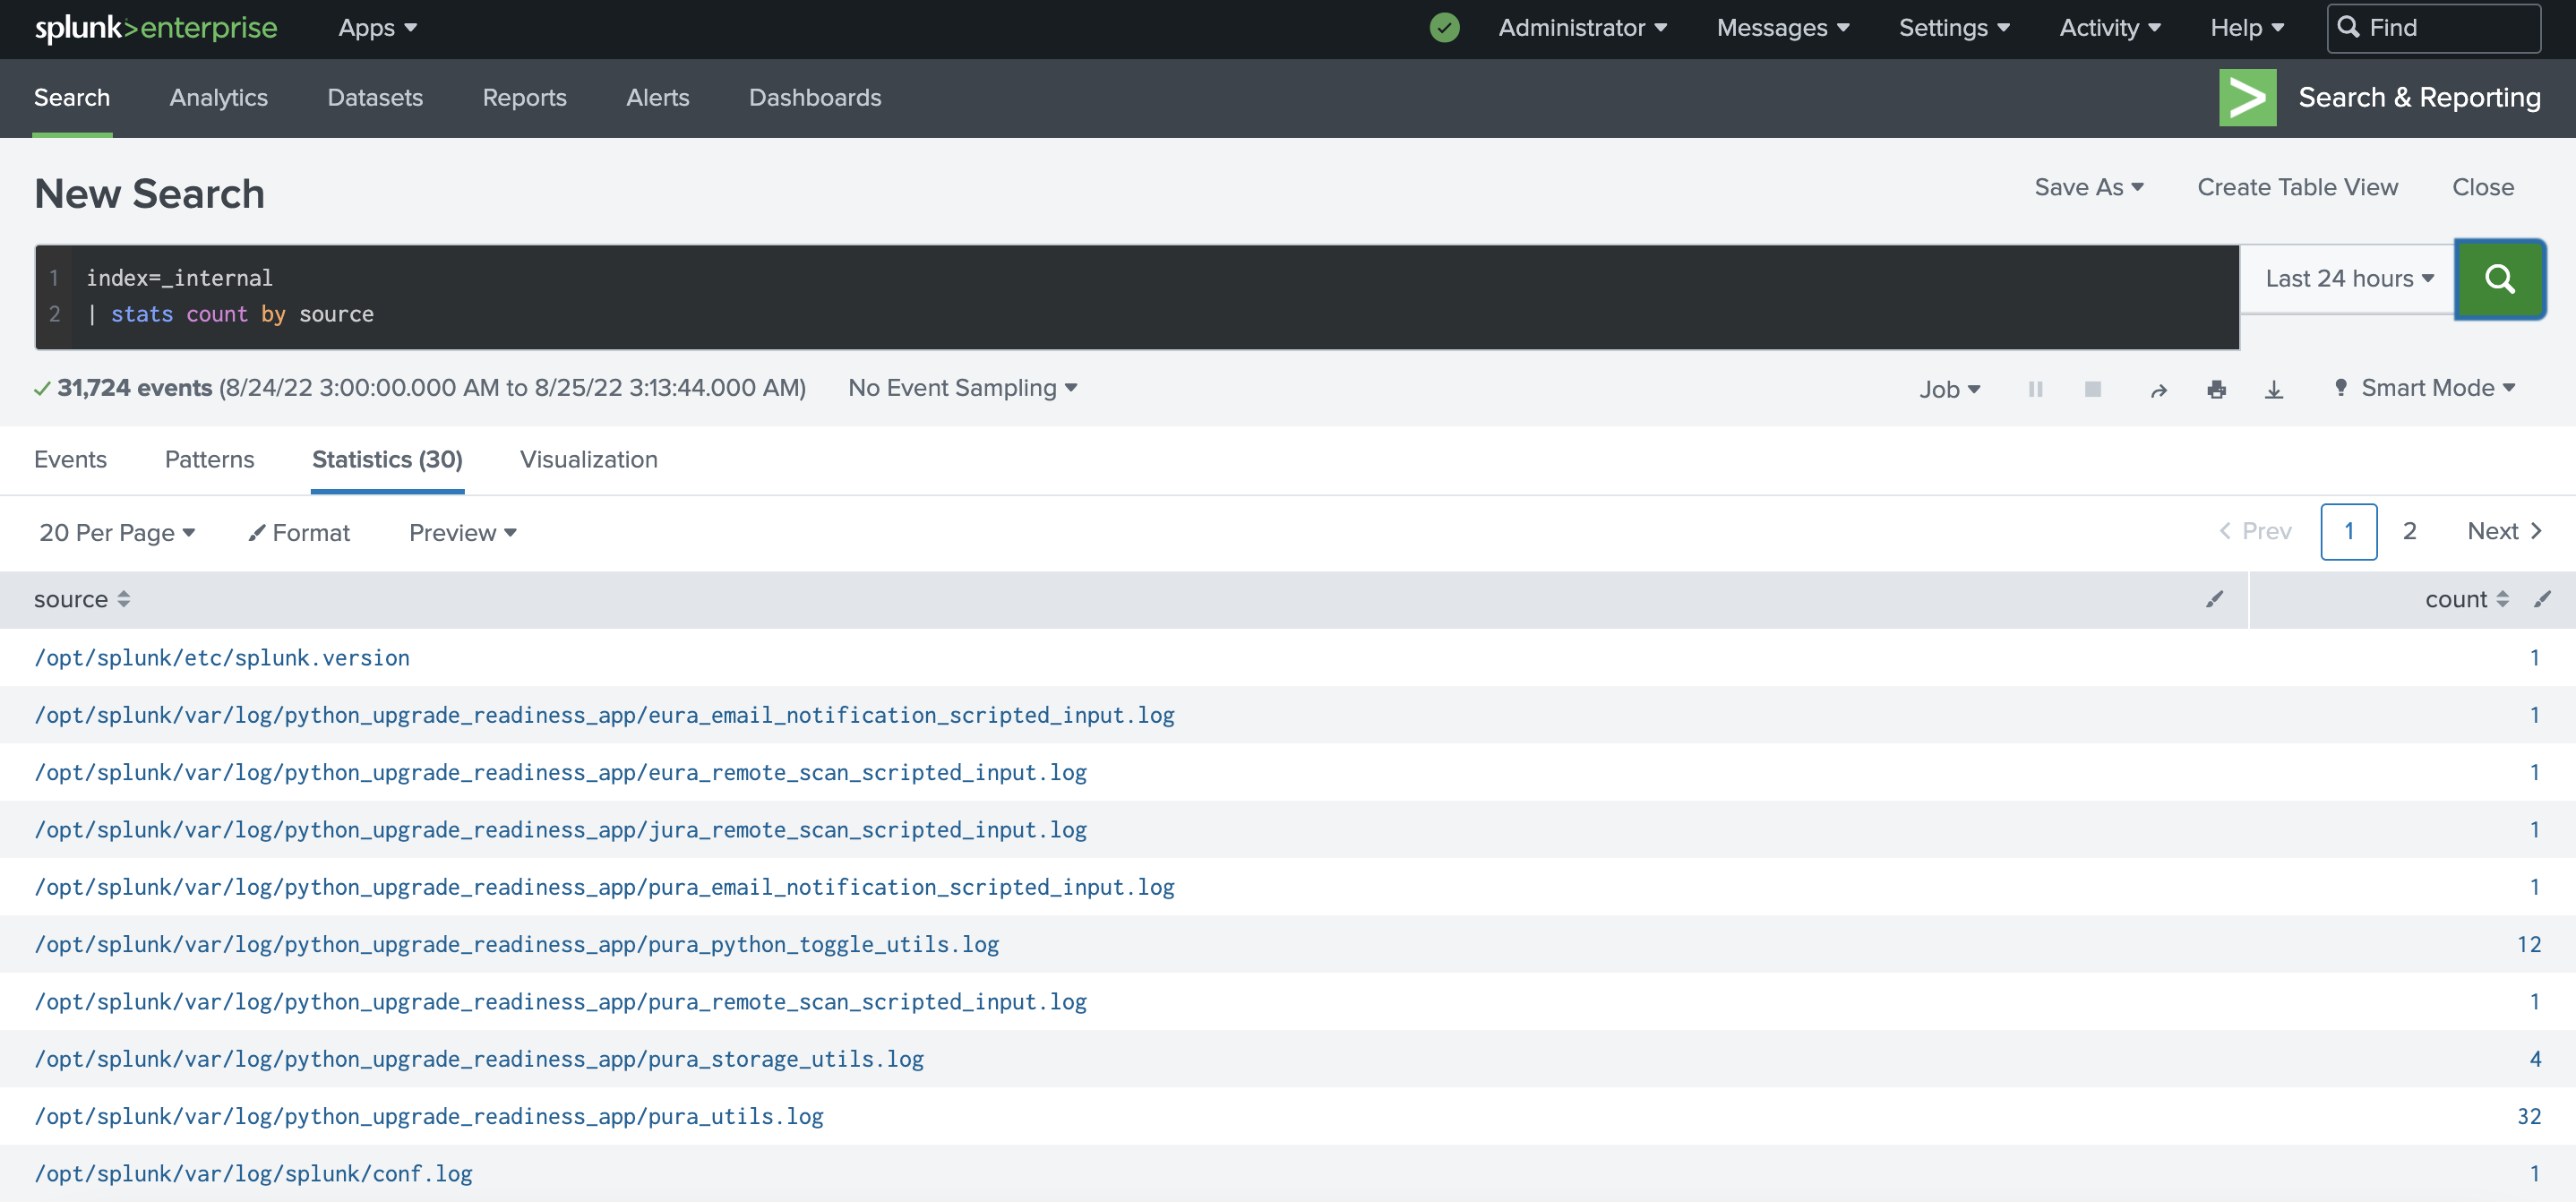The width and height of the screenshot is (2576, 1202).
Task: Select the Statistics (30) tab
Action: (387, 459)
